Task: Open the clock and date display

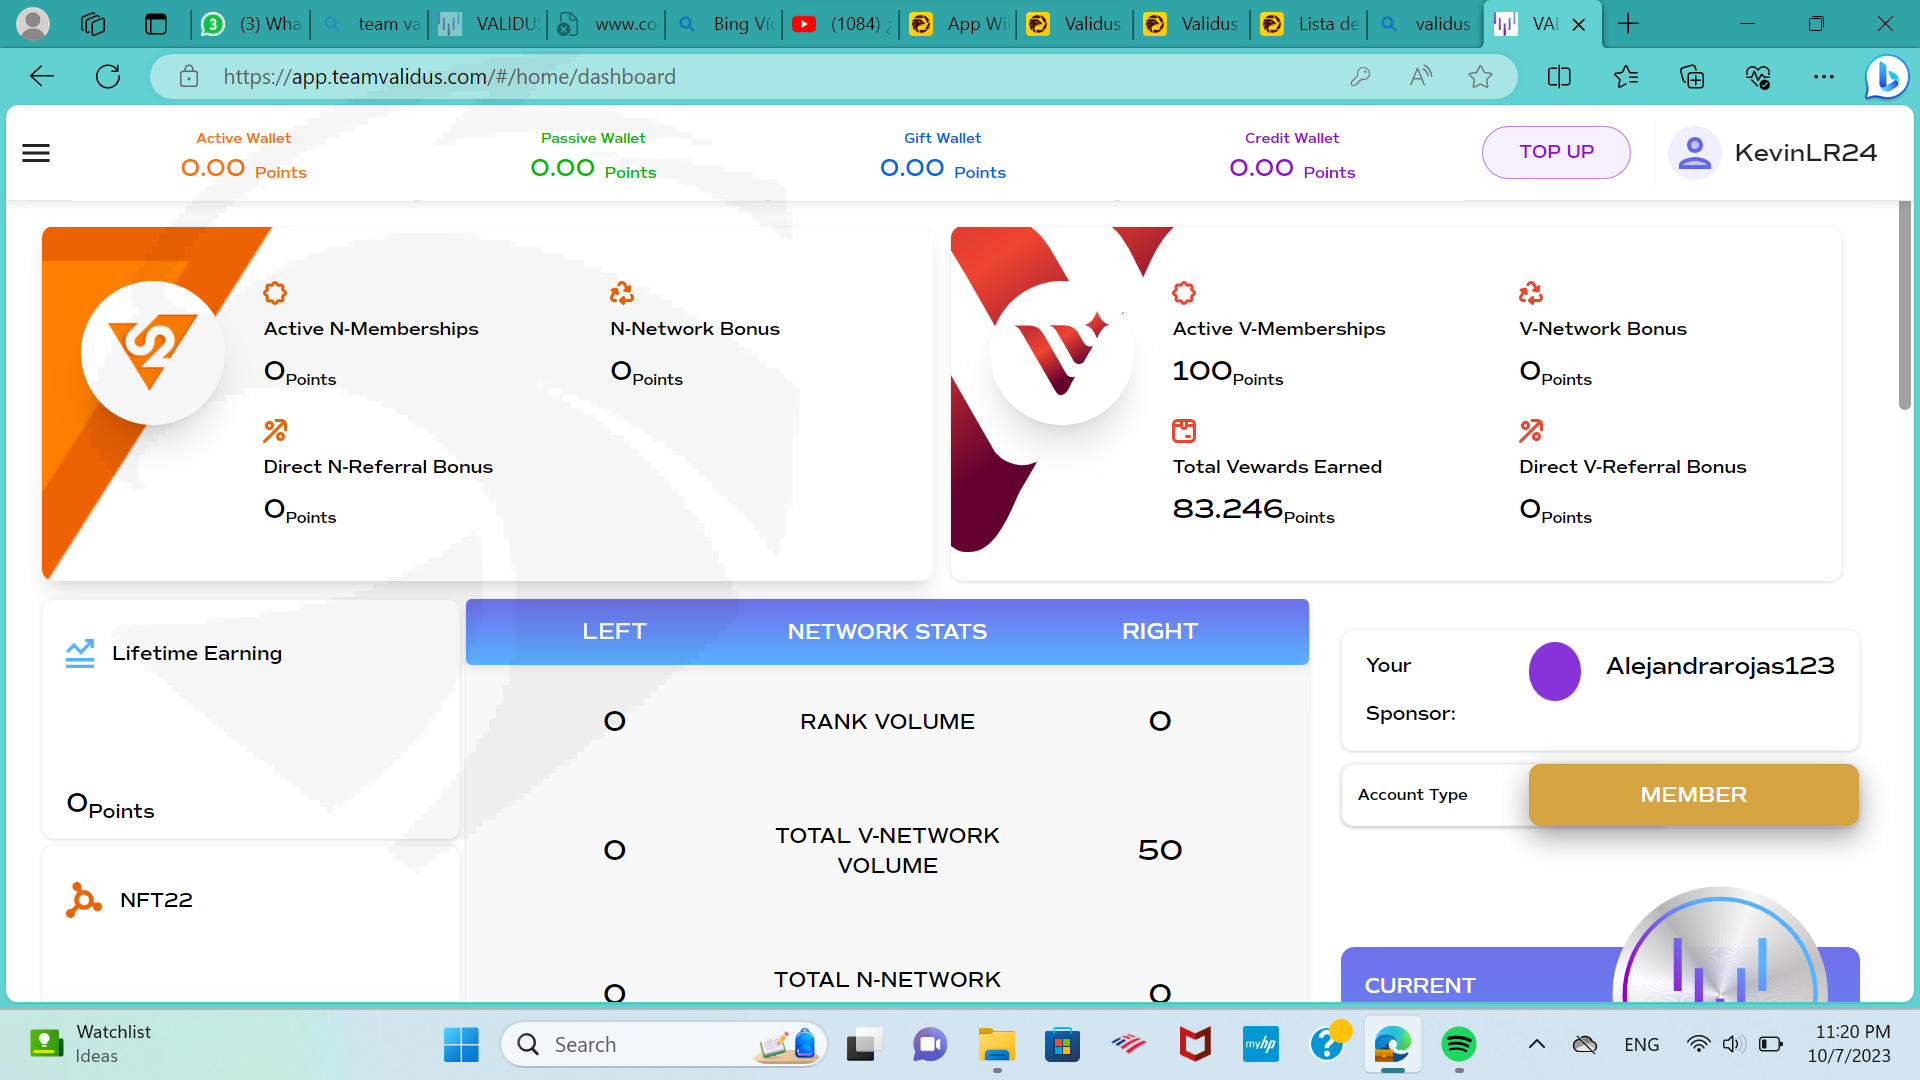Action: coord(1851,1044)
